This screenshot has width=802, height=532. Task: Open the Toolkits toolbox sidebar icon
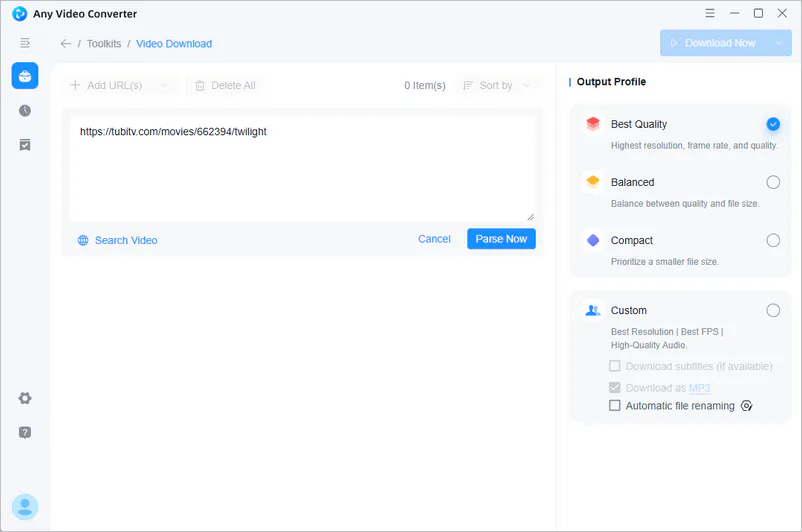coord(25,76)
